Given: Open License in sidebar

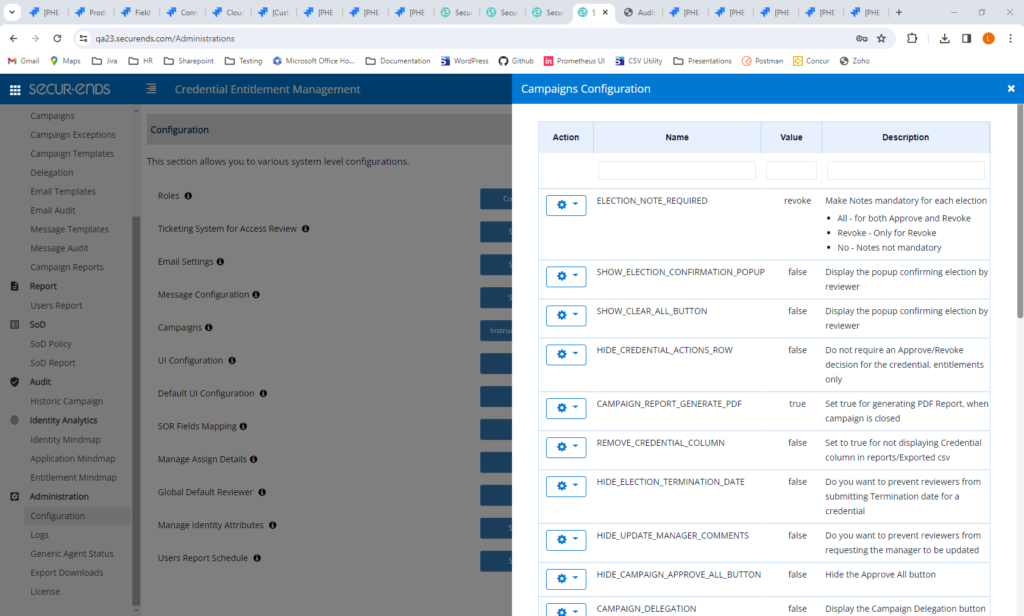Looking at the screenshot, I should tap(45, 591).
